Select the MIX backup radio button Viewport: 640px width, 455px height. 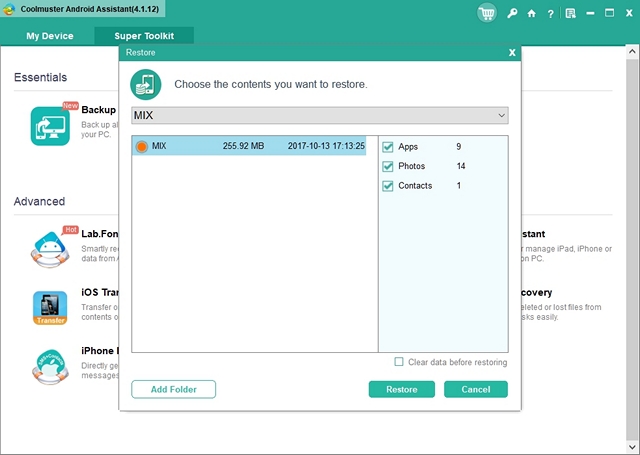click(x=142, y=147)
